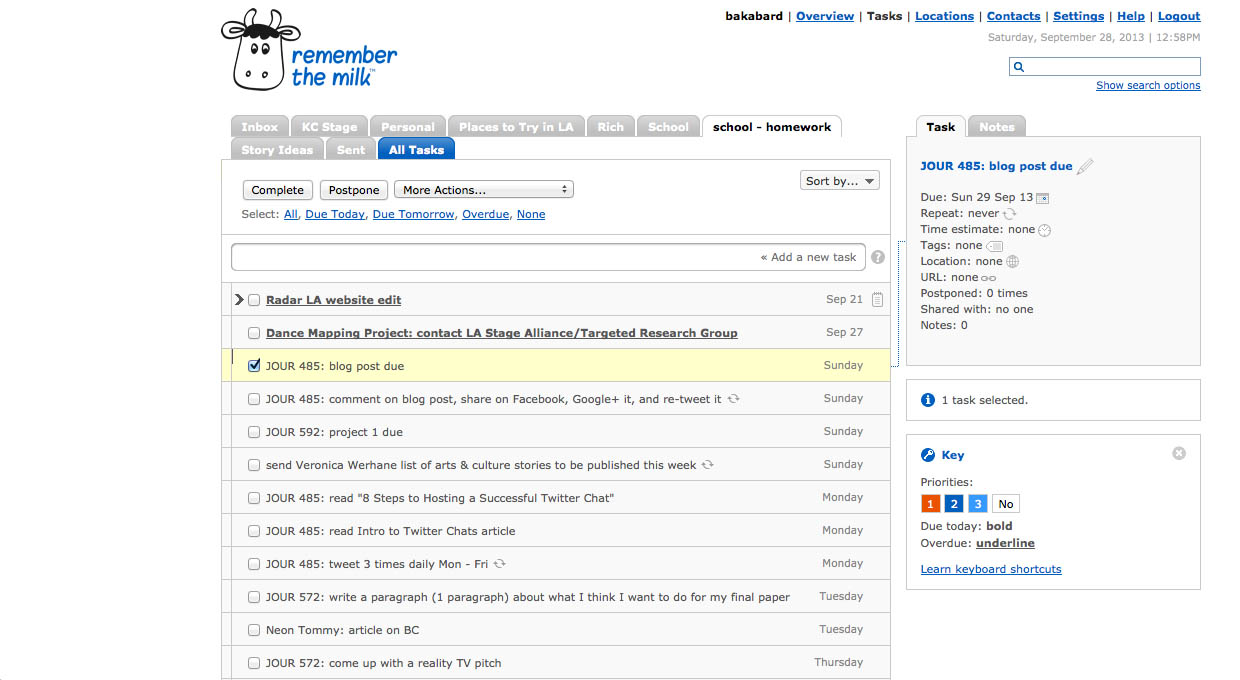This screenshot has width=1240, height=680.
Task: Open the Notes tab in the details panel
Action: tap(996, 127)
